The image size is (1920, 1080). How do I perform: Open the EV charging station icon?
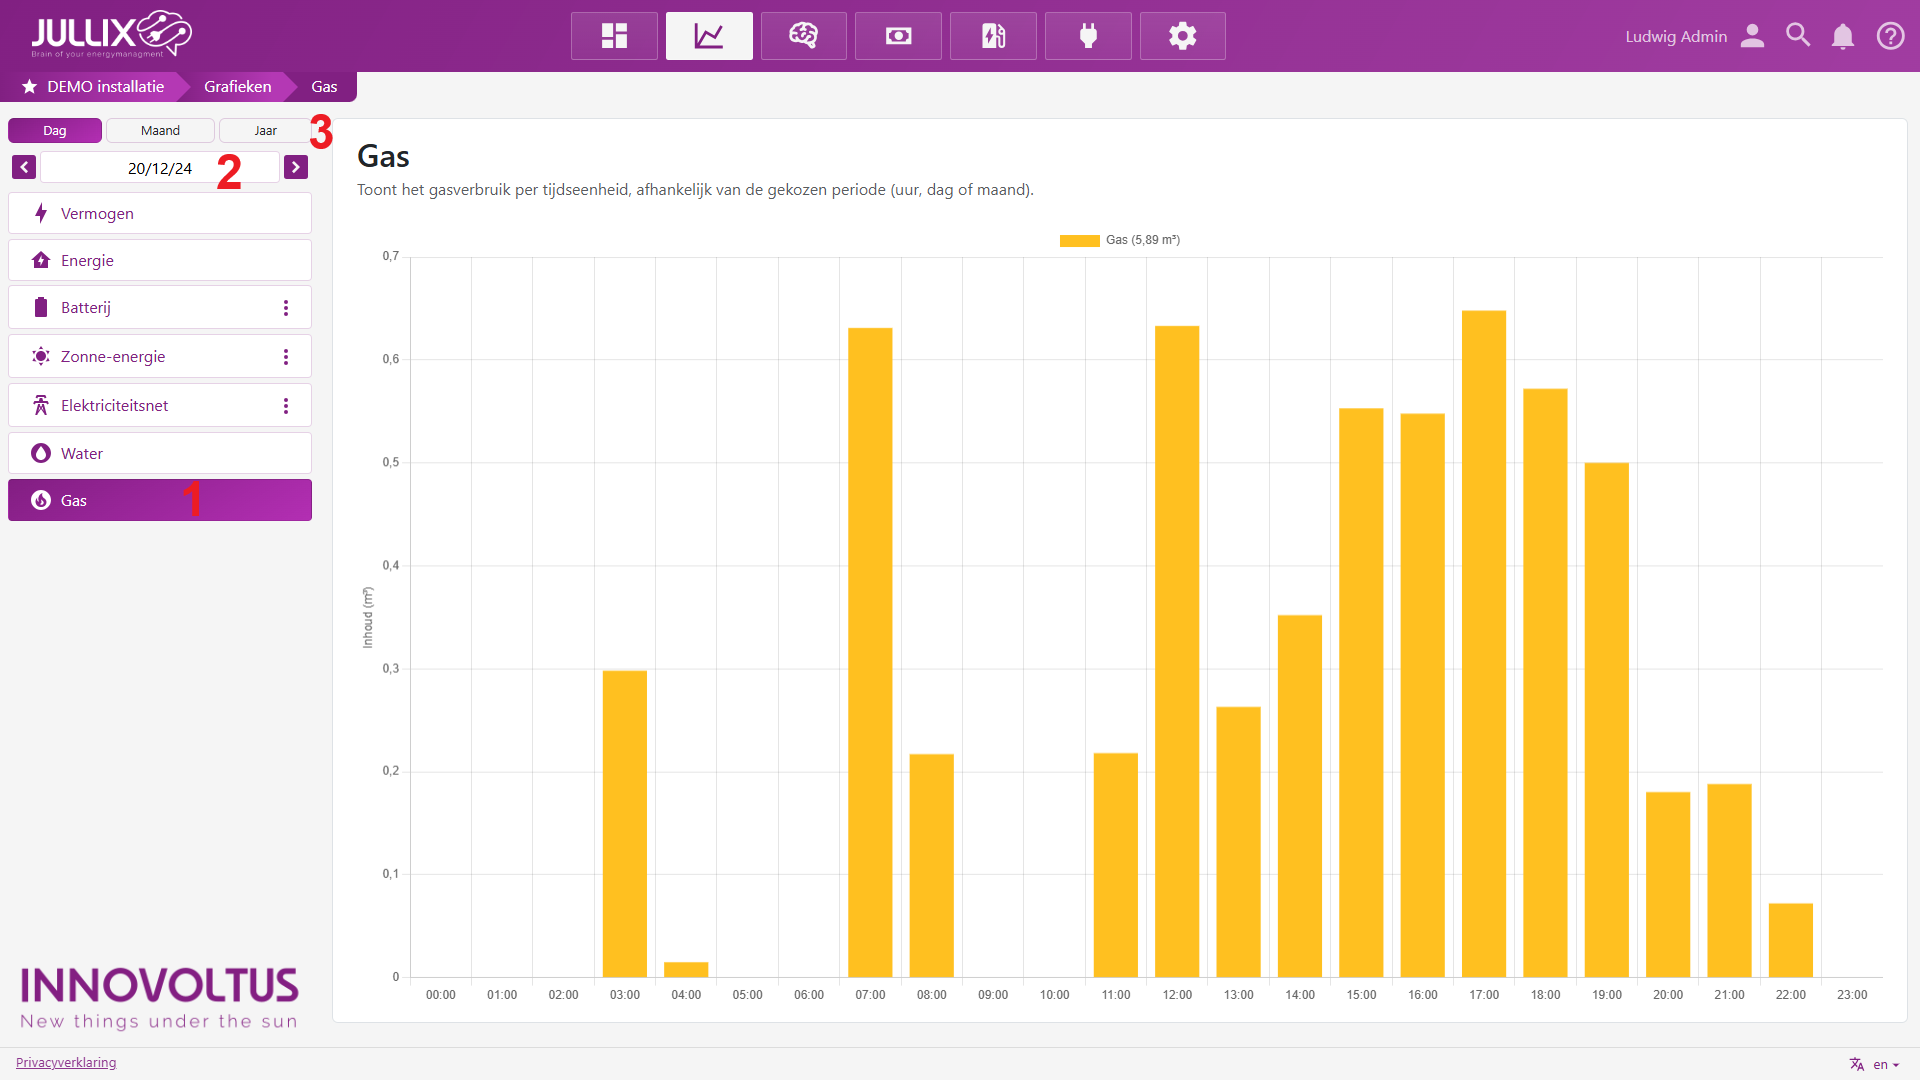(x=993, y=36)
